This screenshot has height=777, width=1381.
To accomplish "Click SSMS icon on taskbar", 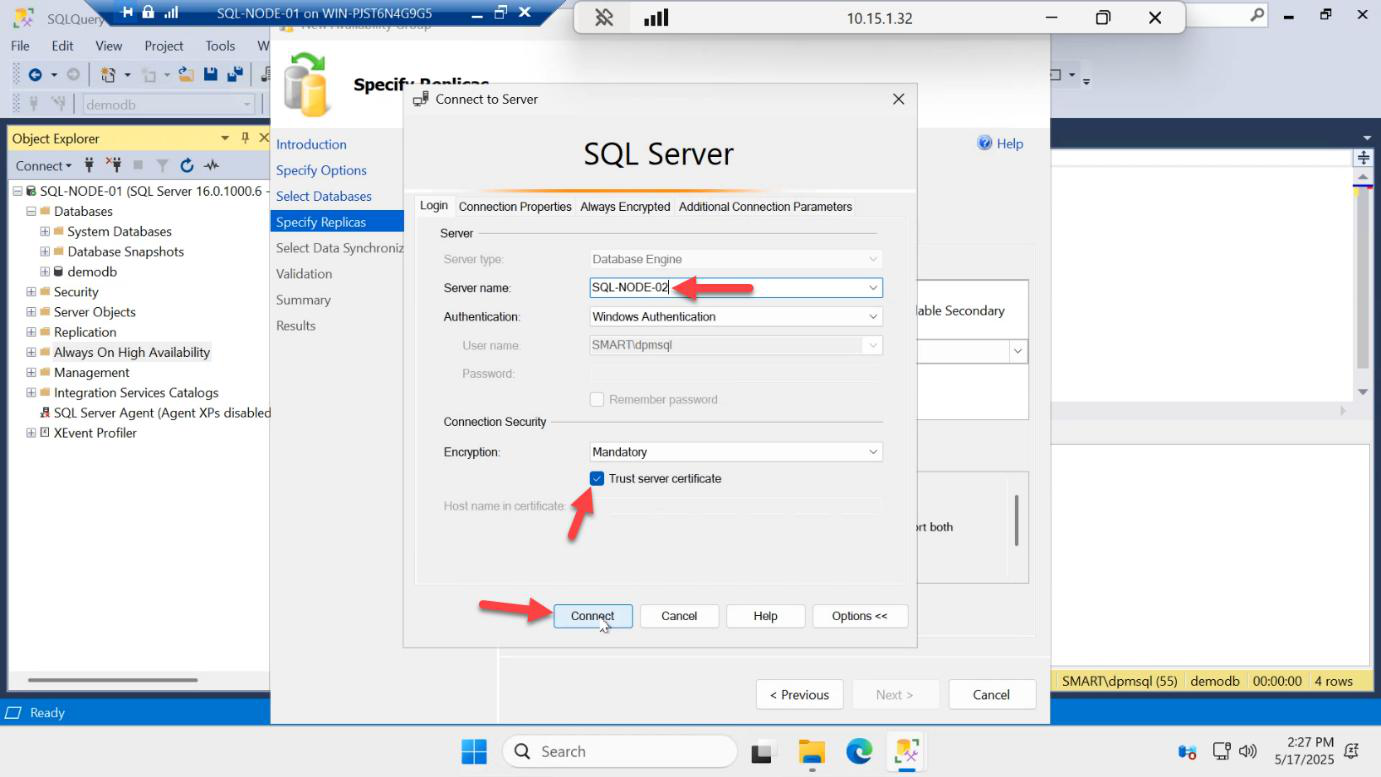I will (x=907, y=751).
